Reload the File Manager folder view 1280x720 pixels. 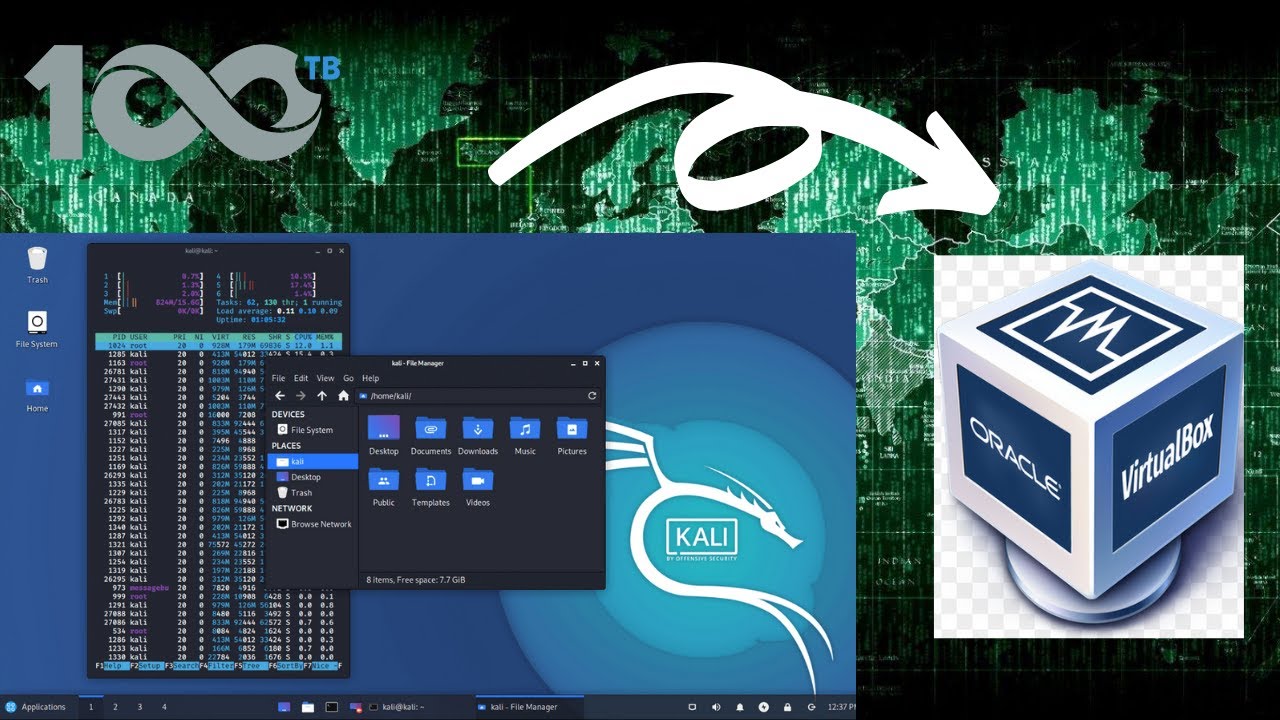pos(592,396)
